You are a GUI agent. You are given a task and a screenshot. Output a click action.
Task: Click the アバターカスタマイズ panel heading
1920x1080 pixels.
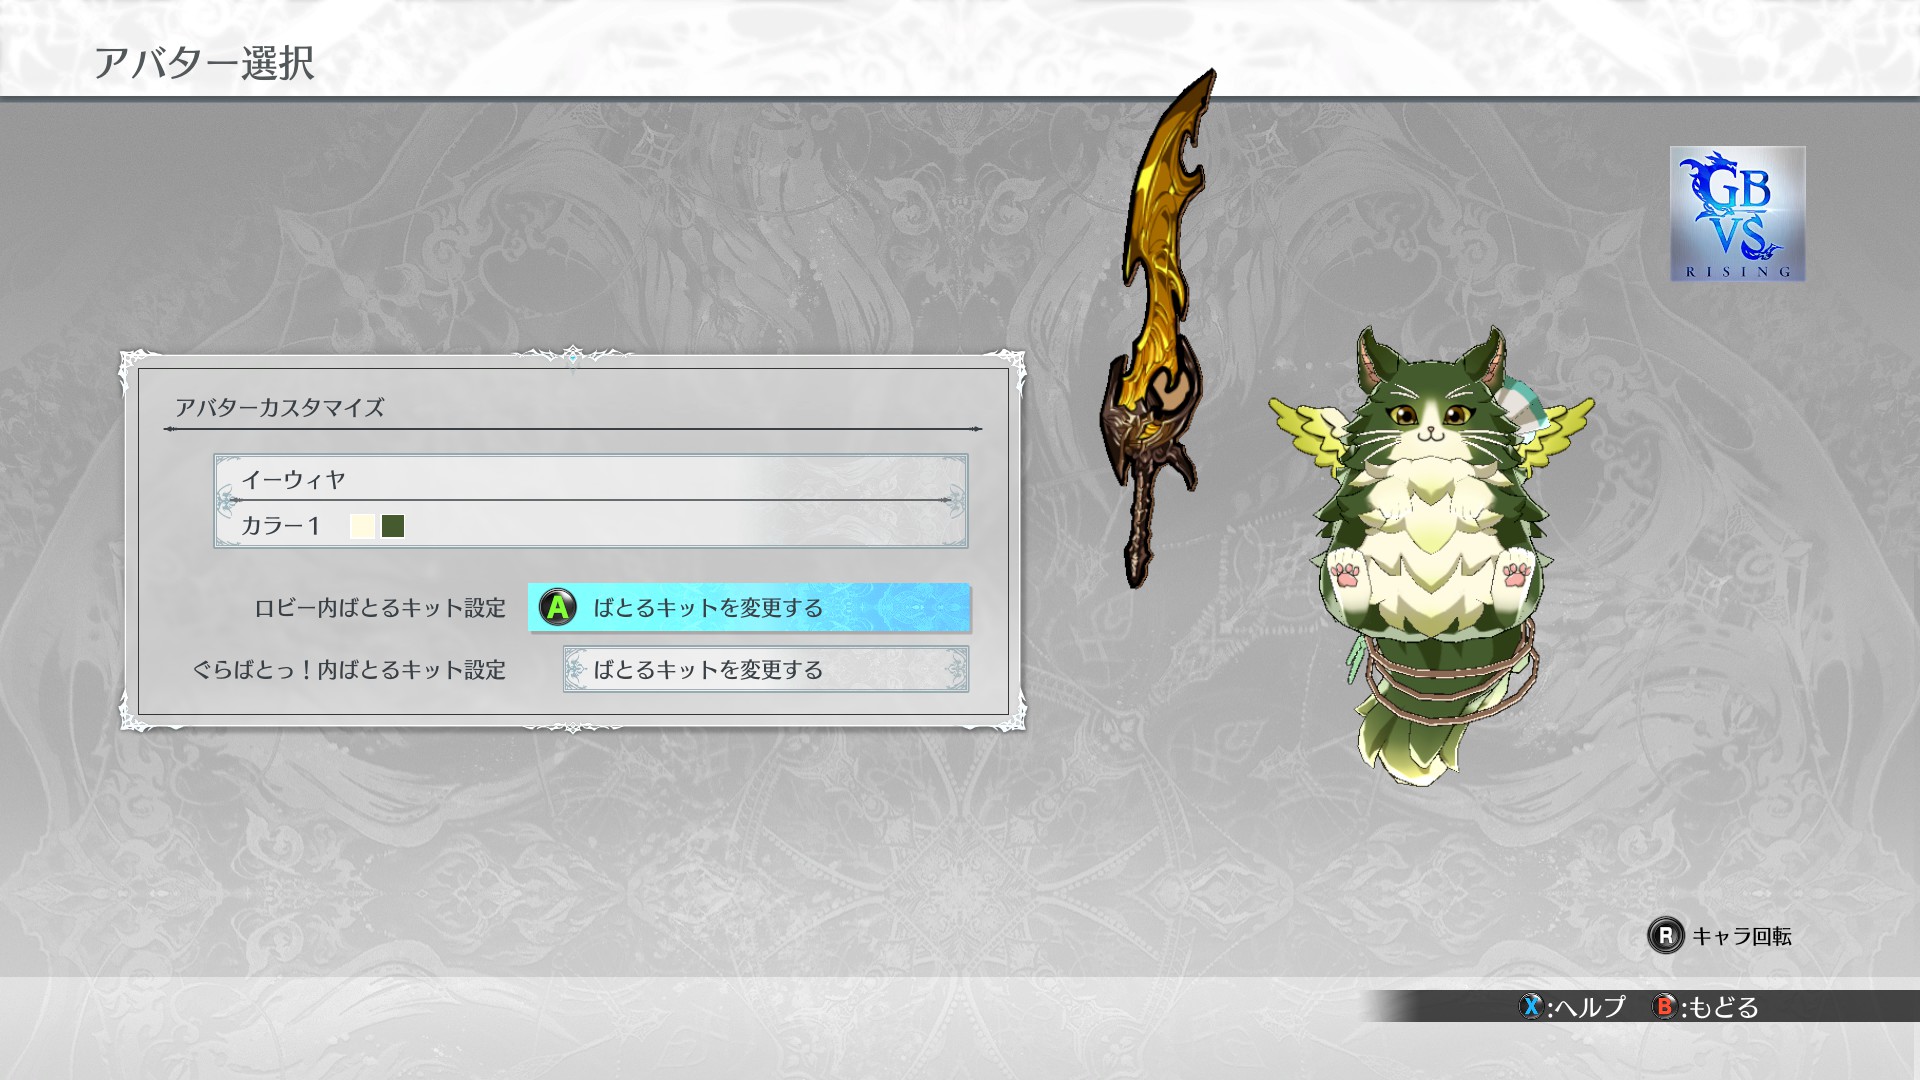(280, 407)
